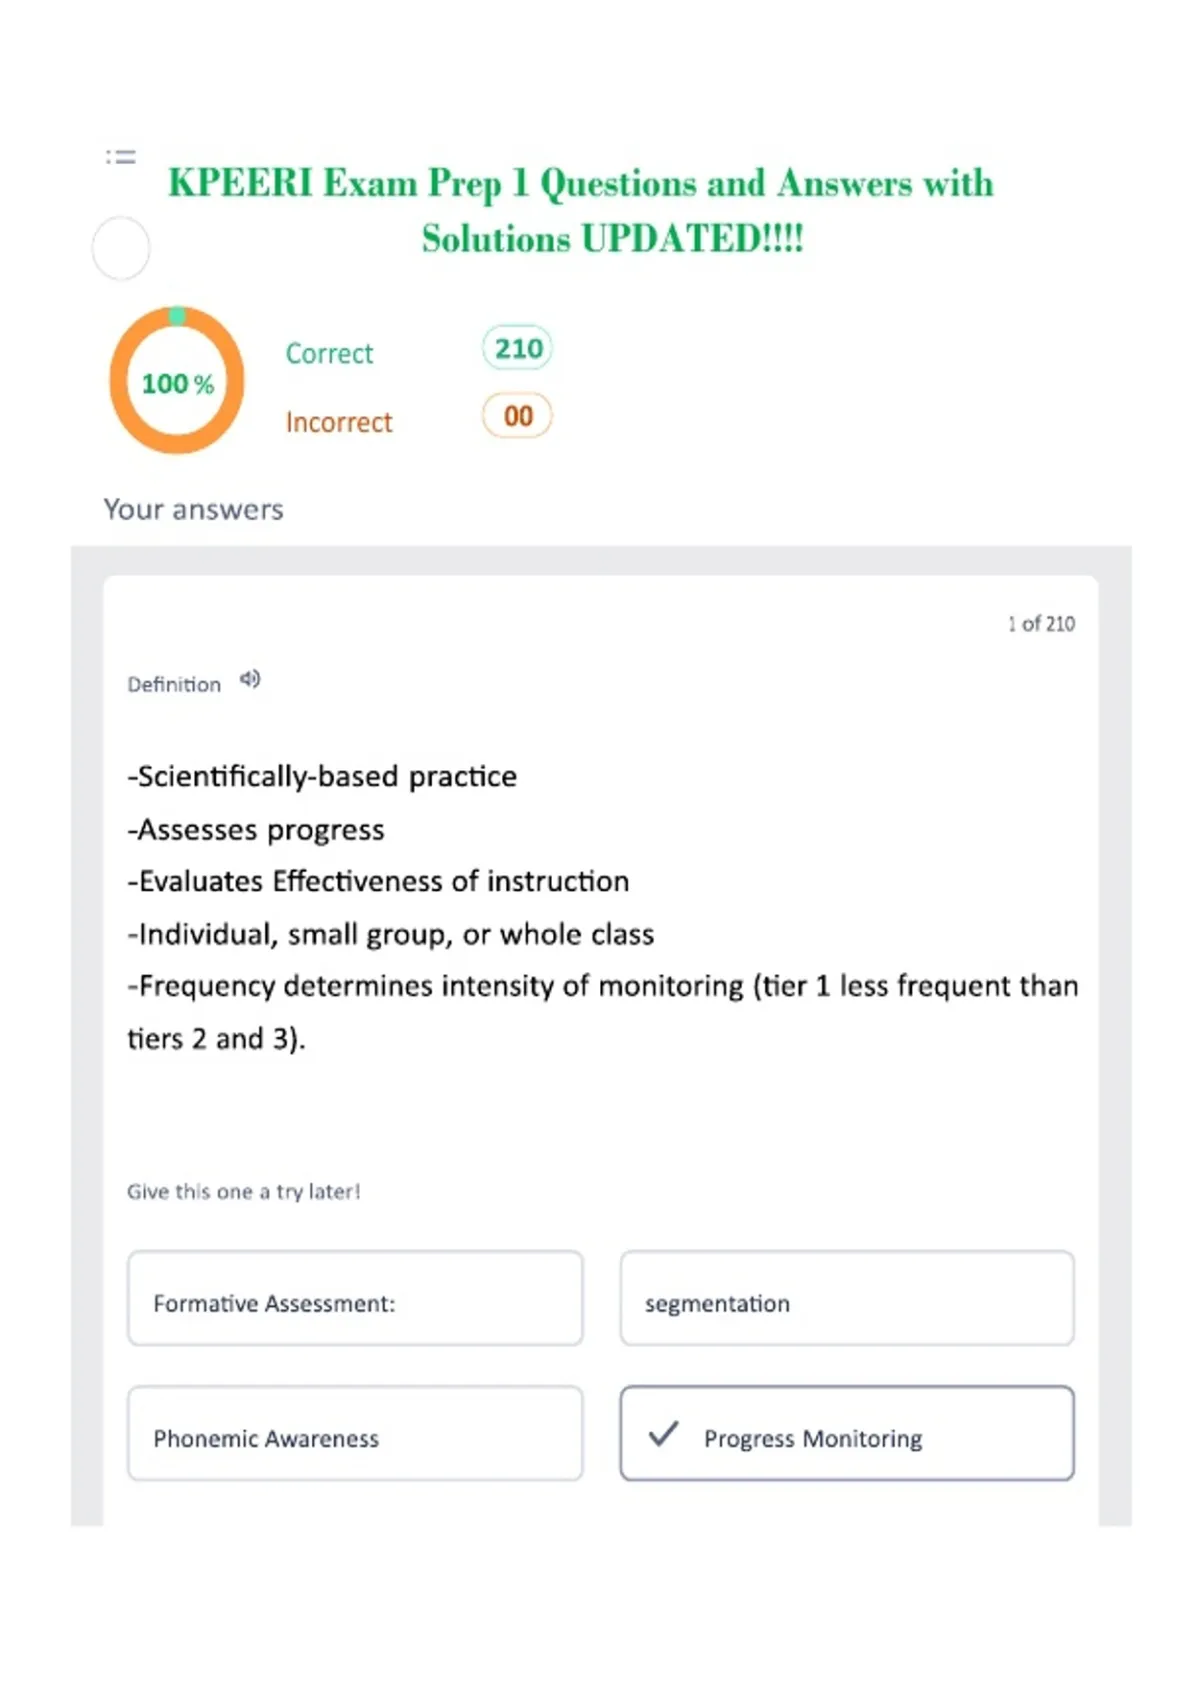Click the empty circular avatar icon
The image size is (1200, 1700).
(x=121, y=248)
